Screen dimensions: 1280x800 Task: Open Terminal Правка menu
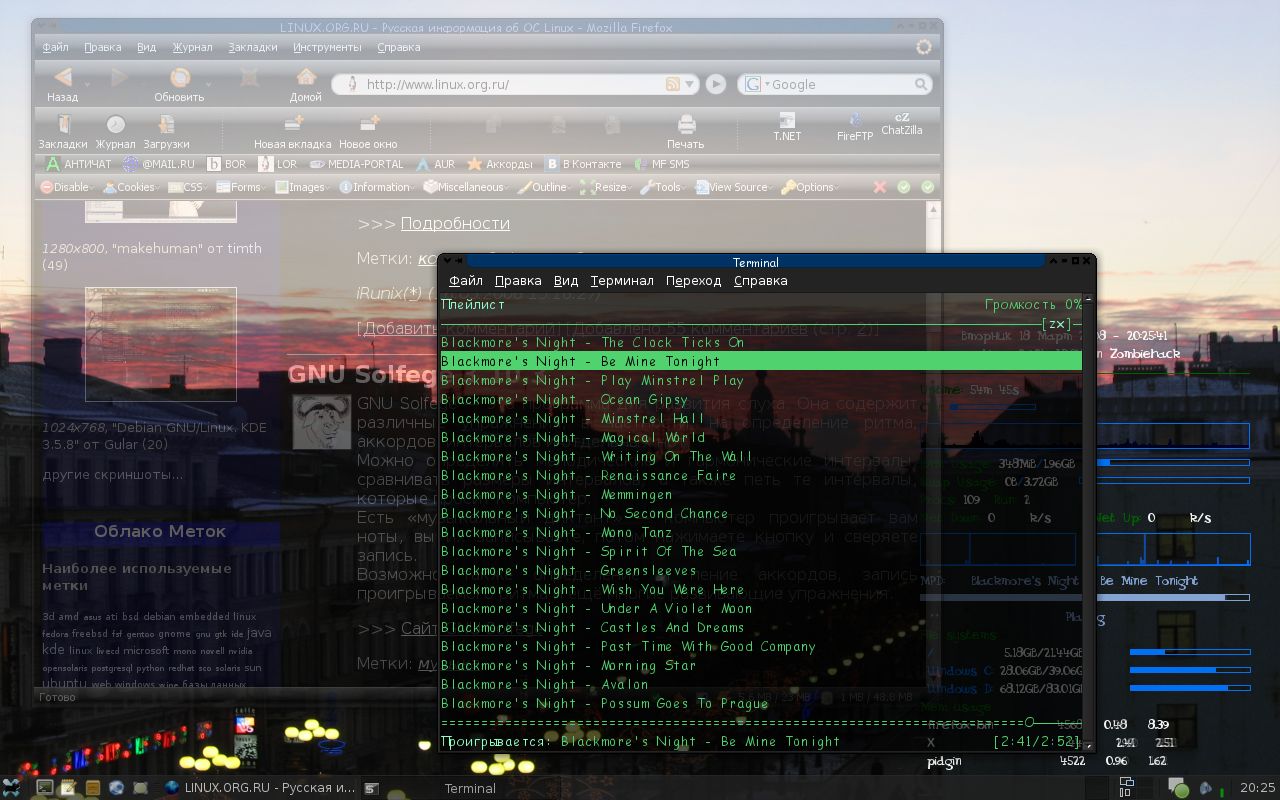tap(518, 281)
